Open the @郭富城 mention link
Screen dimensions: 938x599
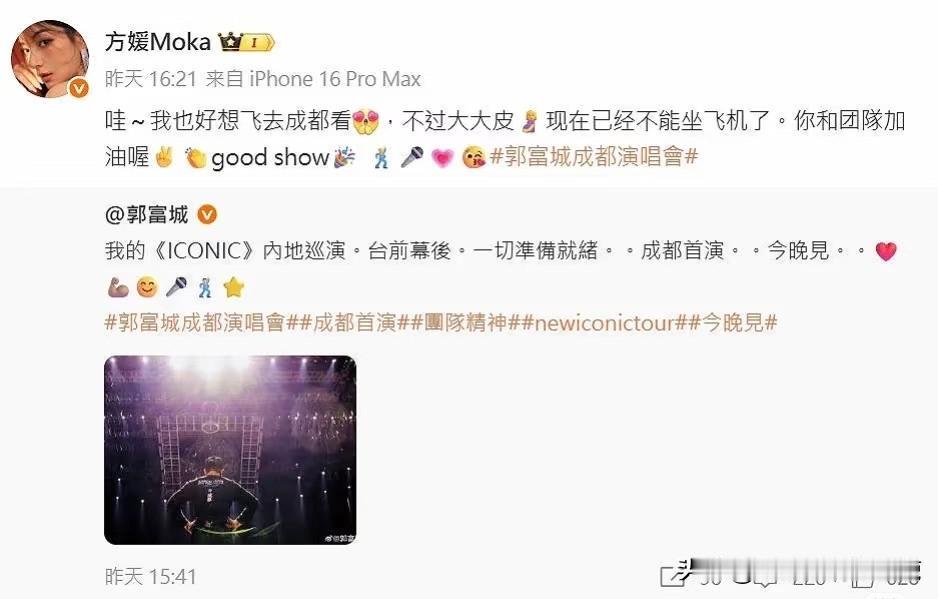[147, 214]
